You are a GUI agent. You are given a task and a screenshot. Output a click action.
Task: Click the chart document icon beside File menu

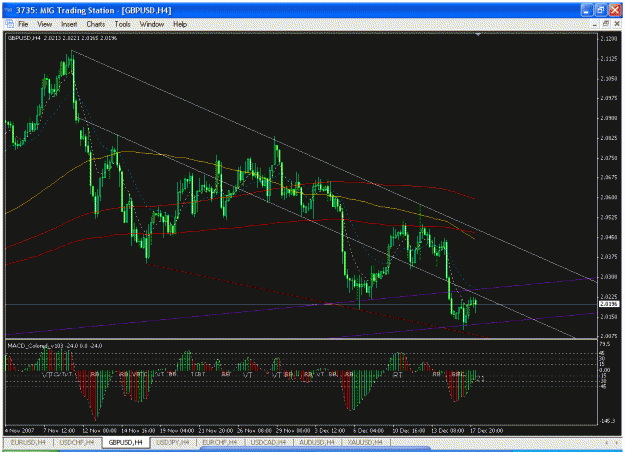pos(9,24)
